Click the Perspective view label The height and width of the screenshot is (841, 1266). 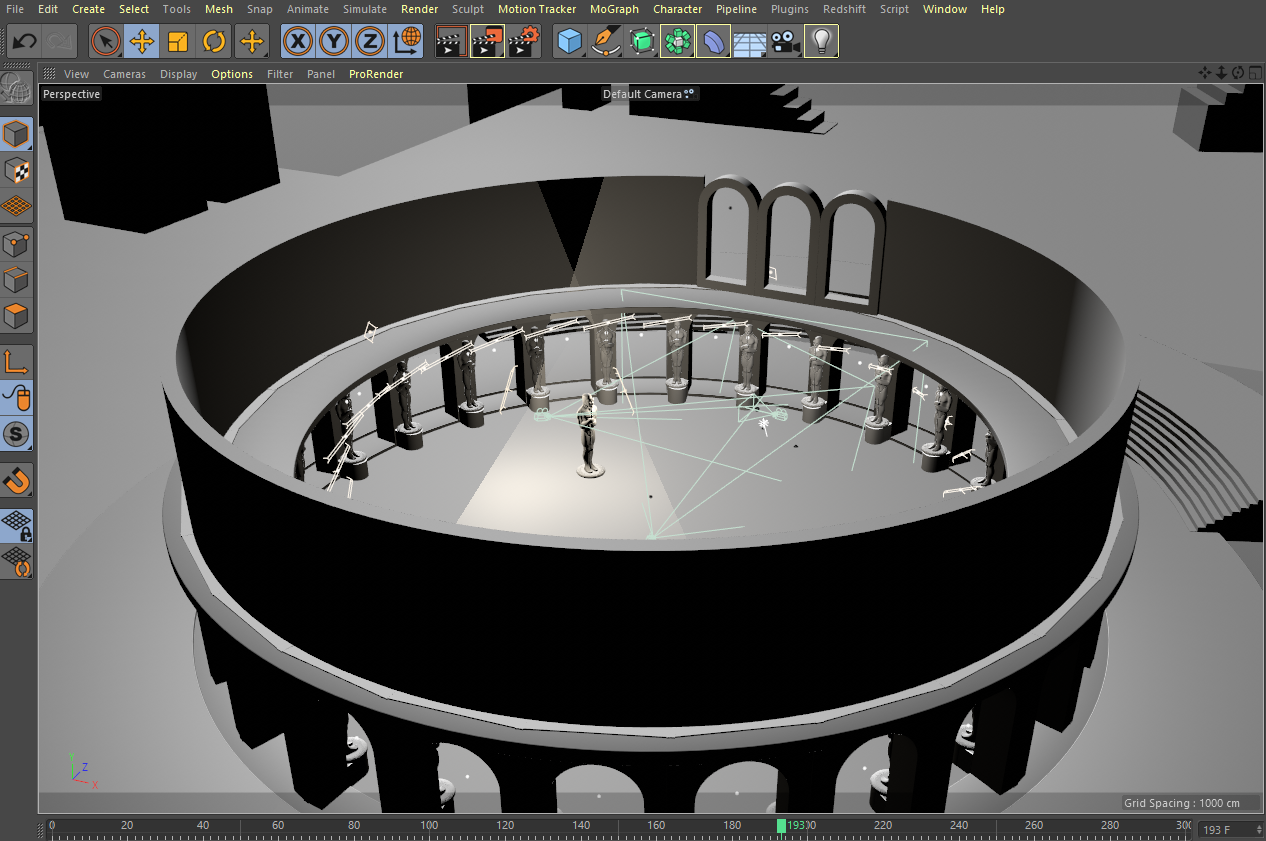pos(71,94)
